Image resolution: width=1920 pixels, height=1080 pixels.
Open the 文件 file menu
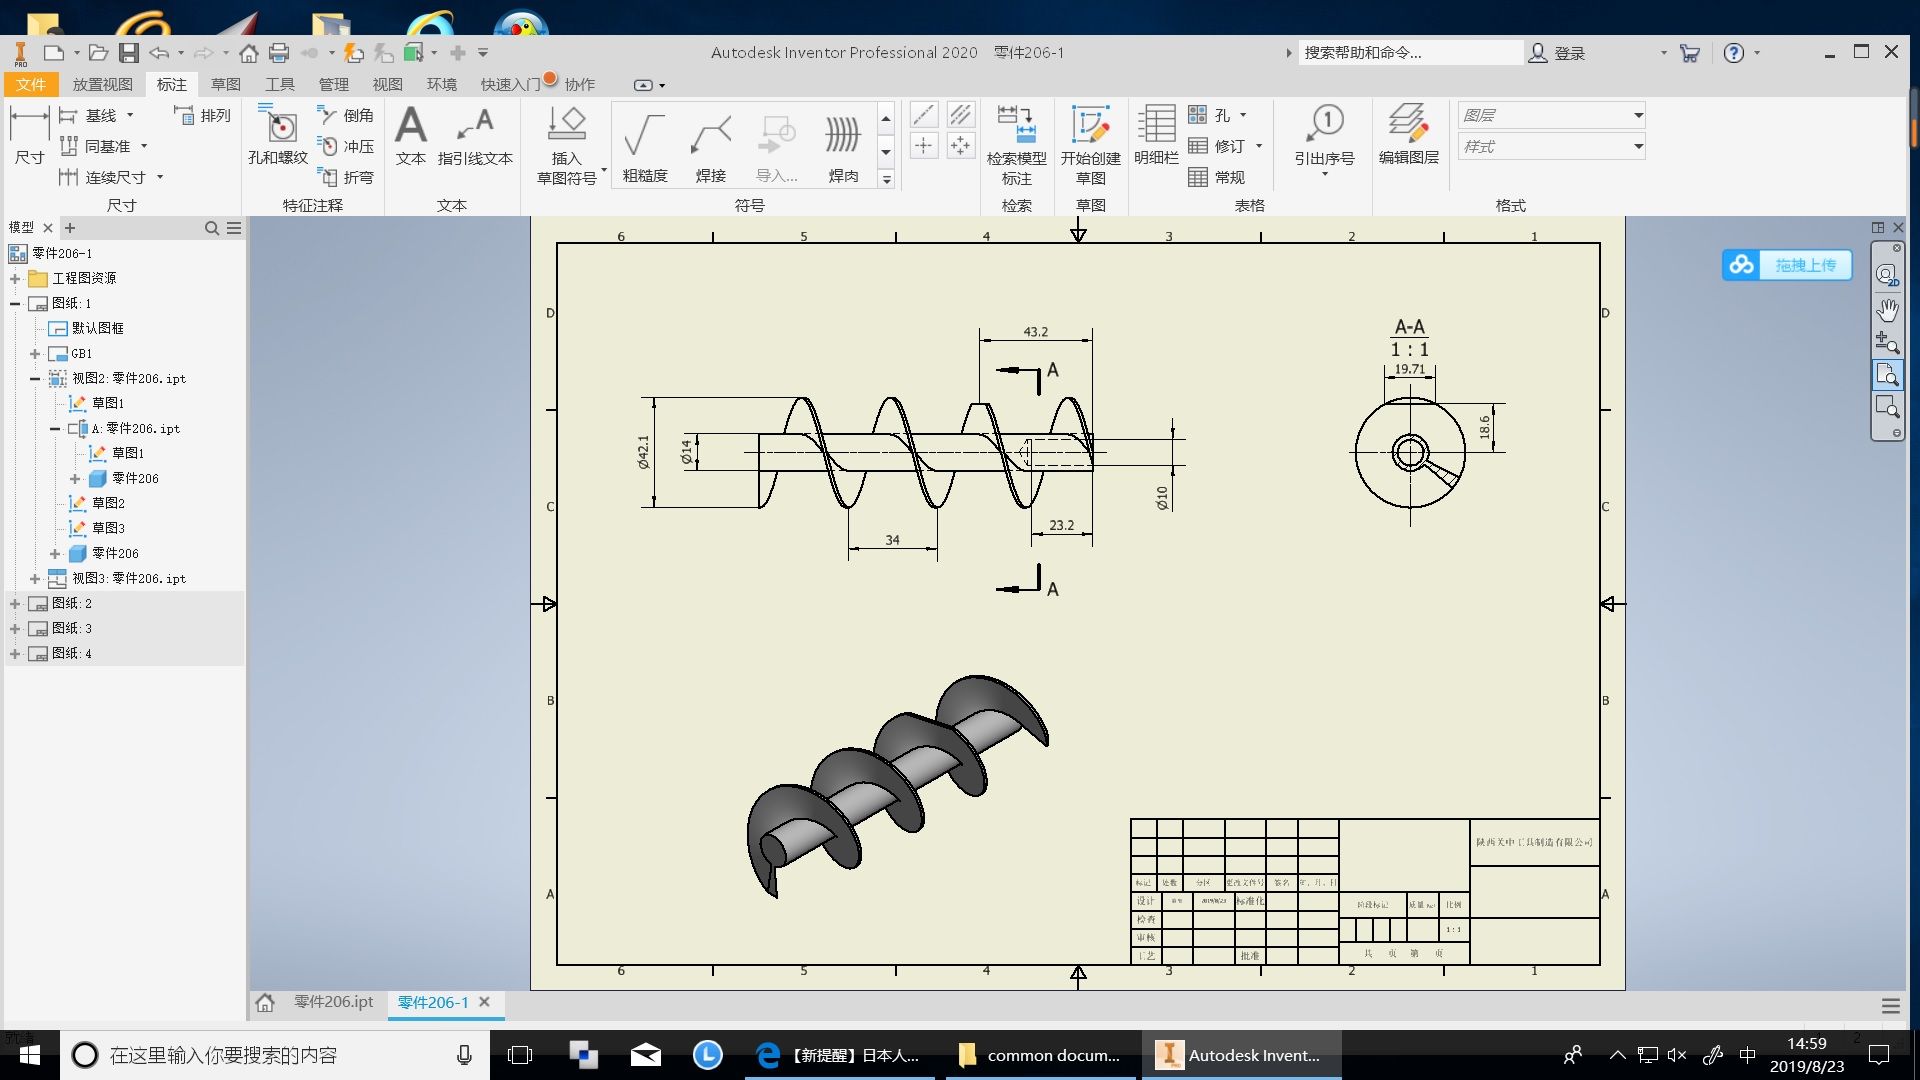tap(31, 85)
